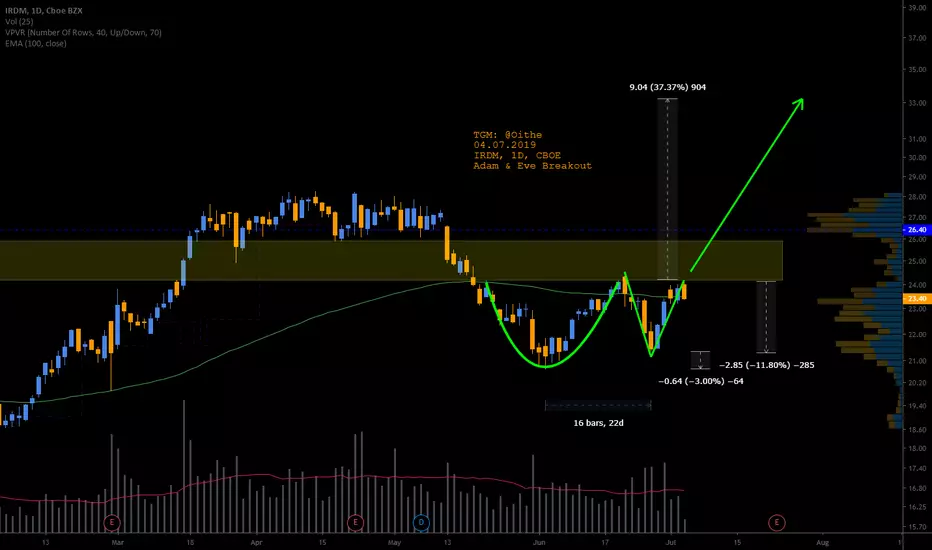Click the May label on time axis
Viewport: 932px width, 550px height.
tap(394, 542)
